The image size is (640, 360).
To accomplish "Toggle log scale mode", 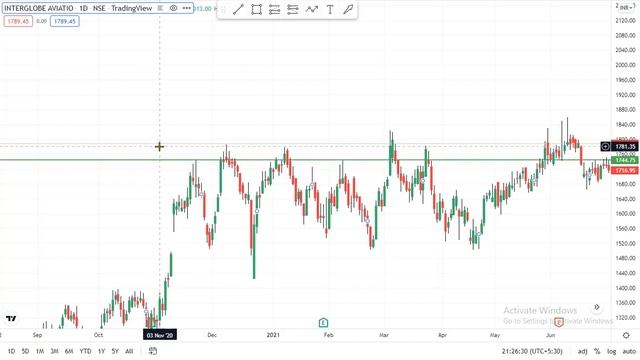I will [611, 351].
